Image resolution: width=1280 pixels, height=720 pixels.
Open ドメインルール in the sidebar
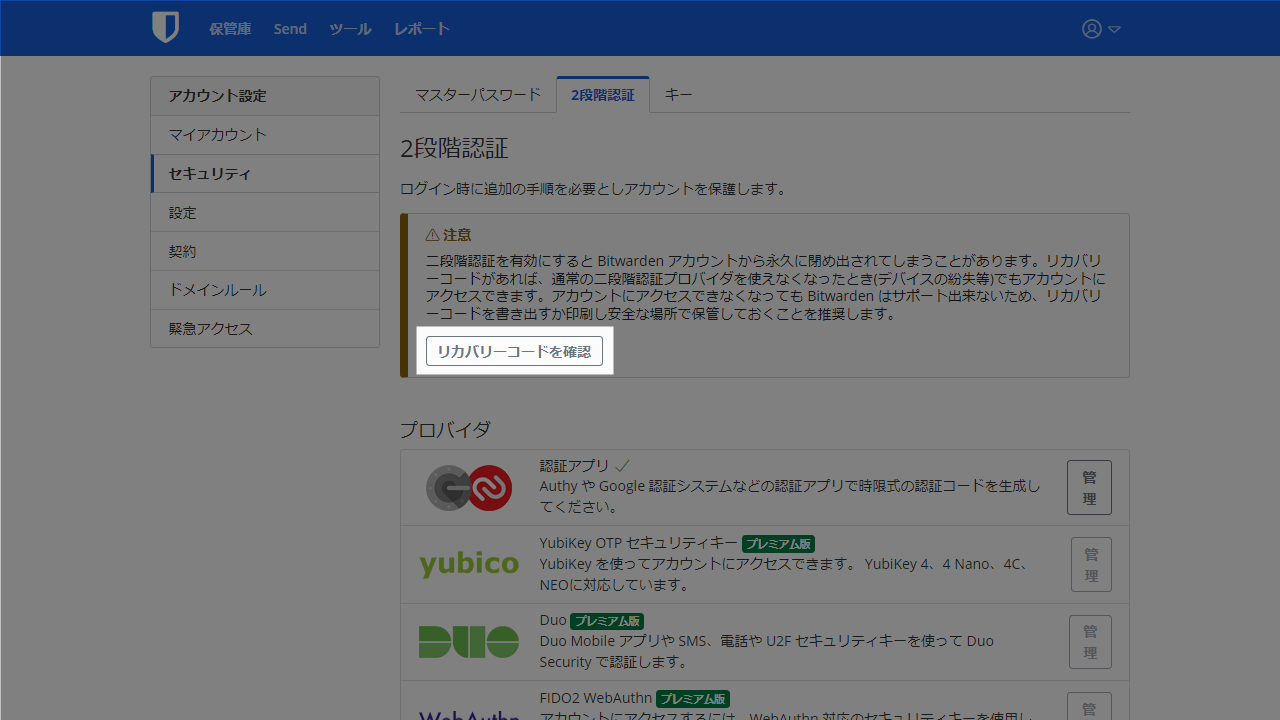click(265, 290)
